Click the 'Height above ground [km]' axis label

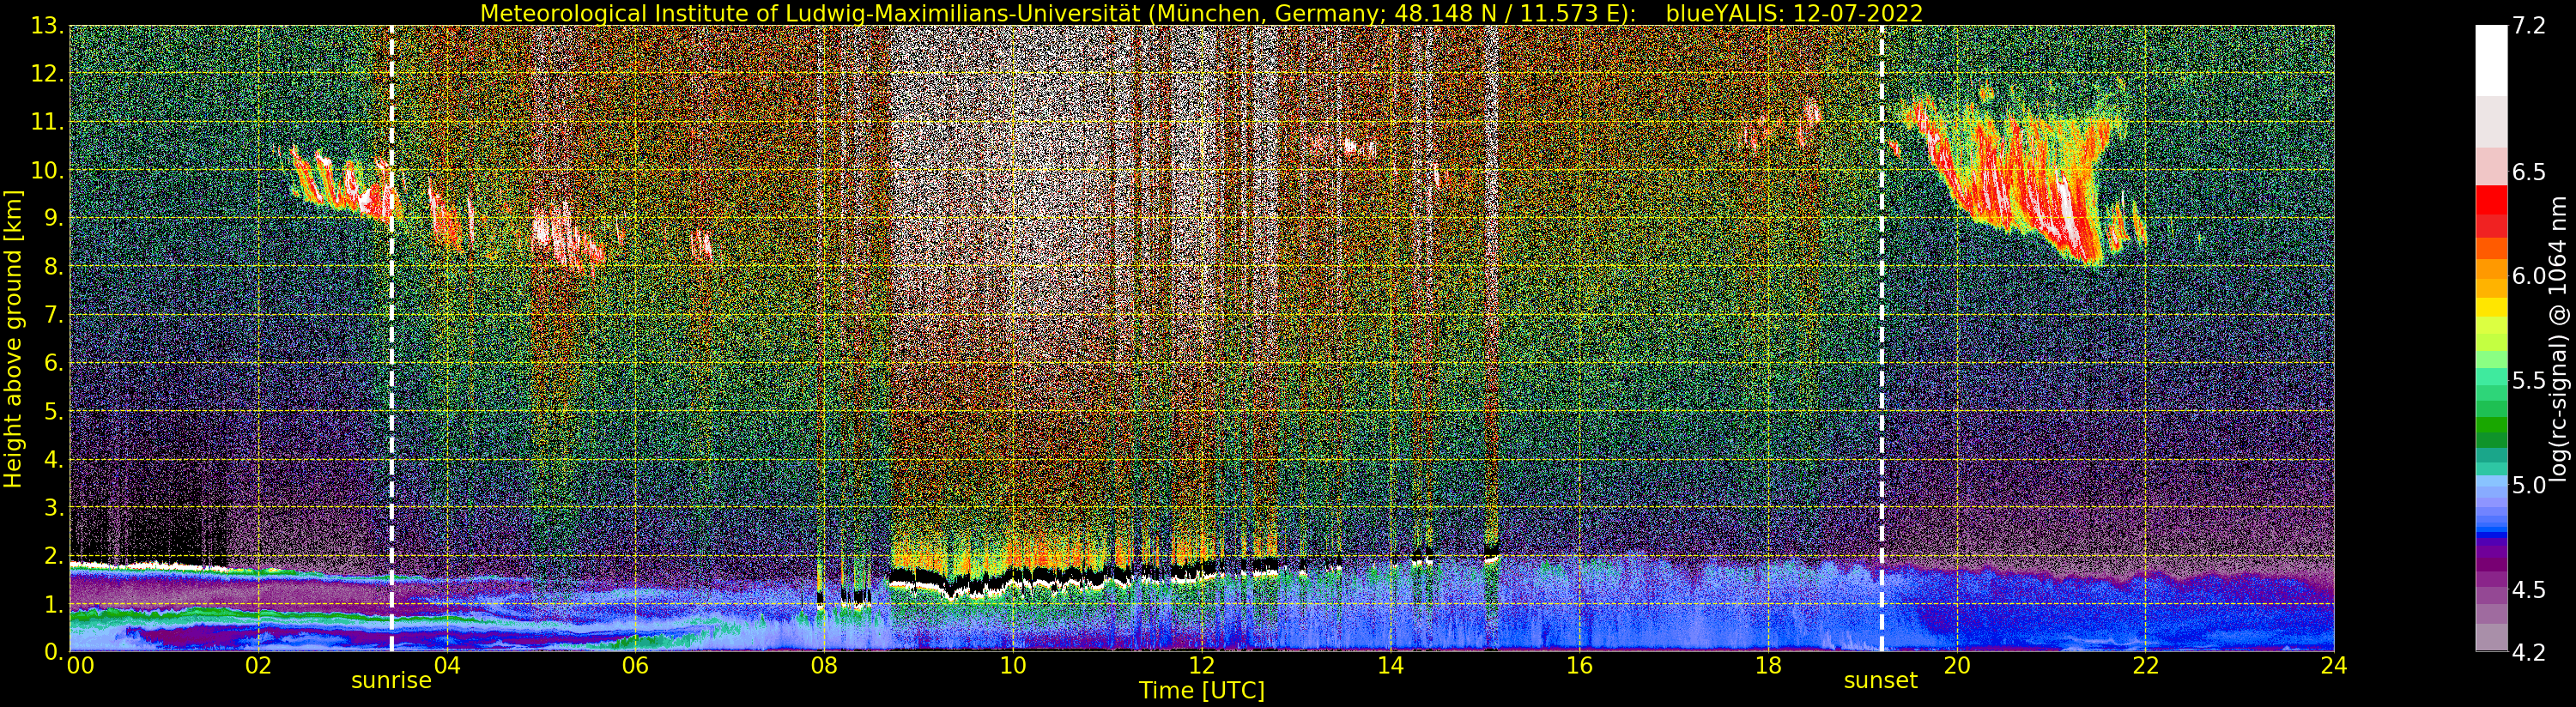point(13,339)
